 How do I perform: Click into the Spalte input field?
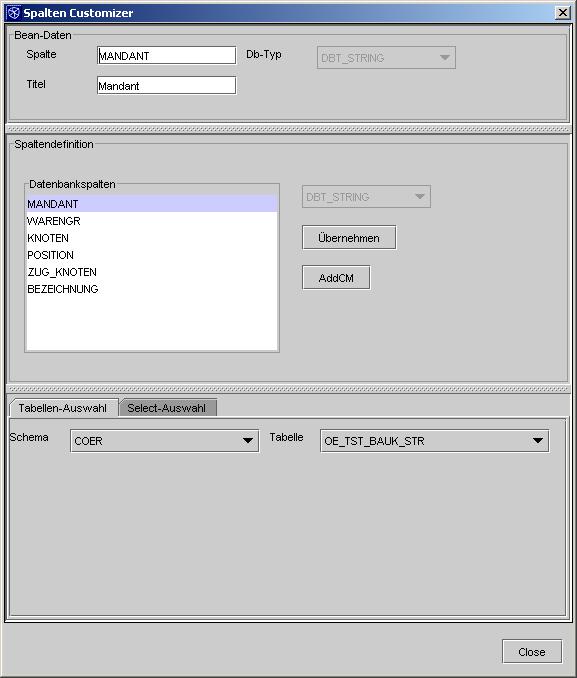coord(167,56)
